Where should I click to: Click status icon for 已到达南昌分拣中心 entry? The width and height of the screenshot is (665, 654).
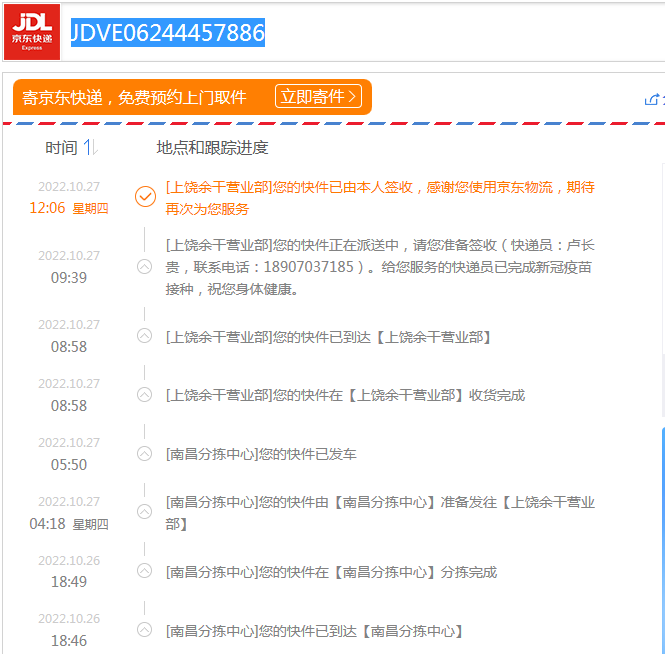145,630
